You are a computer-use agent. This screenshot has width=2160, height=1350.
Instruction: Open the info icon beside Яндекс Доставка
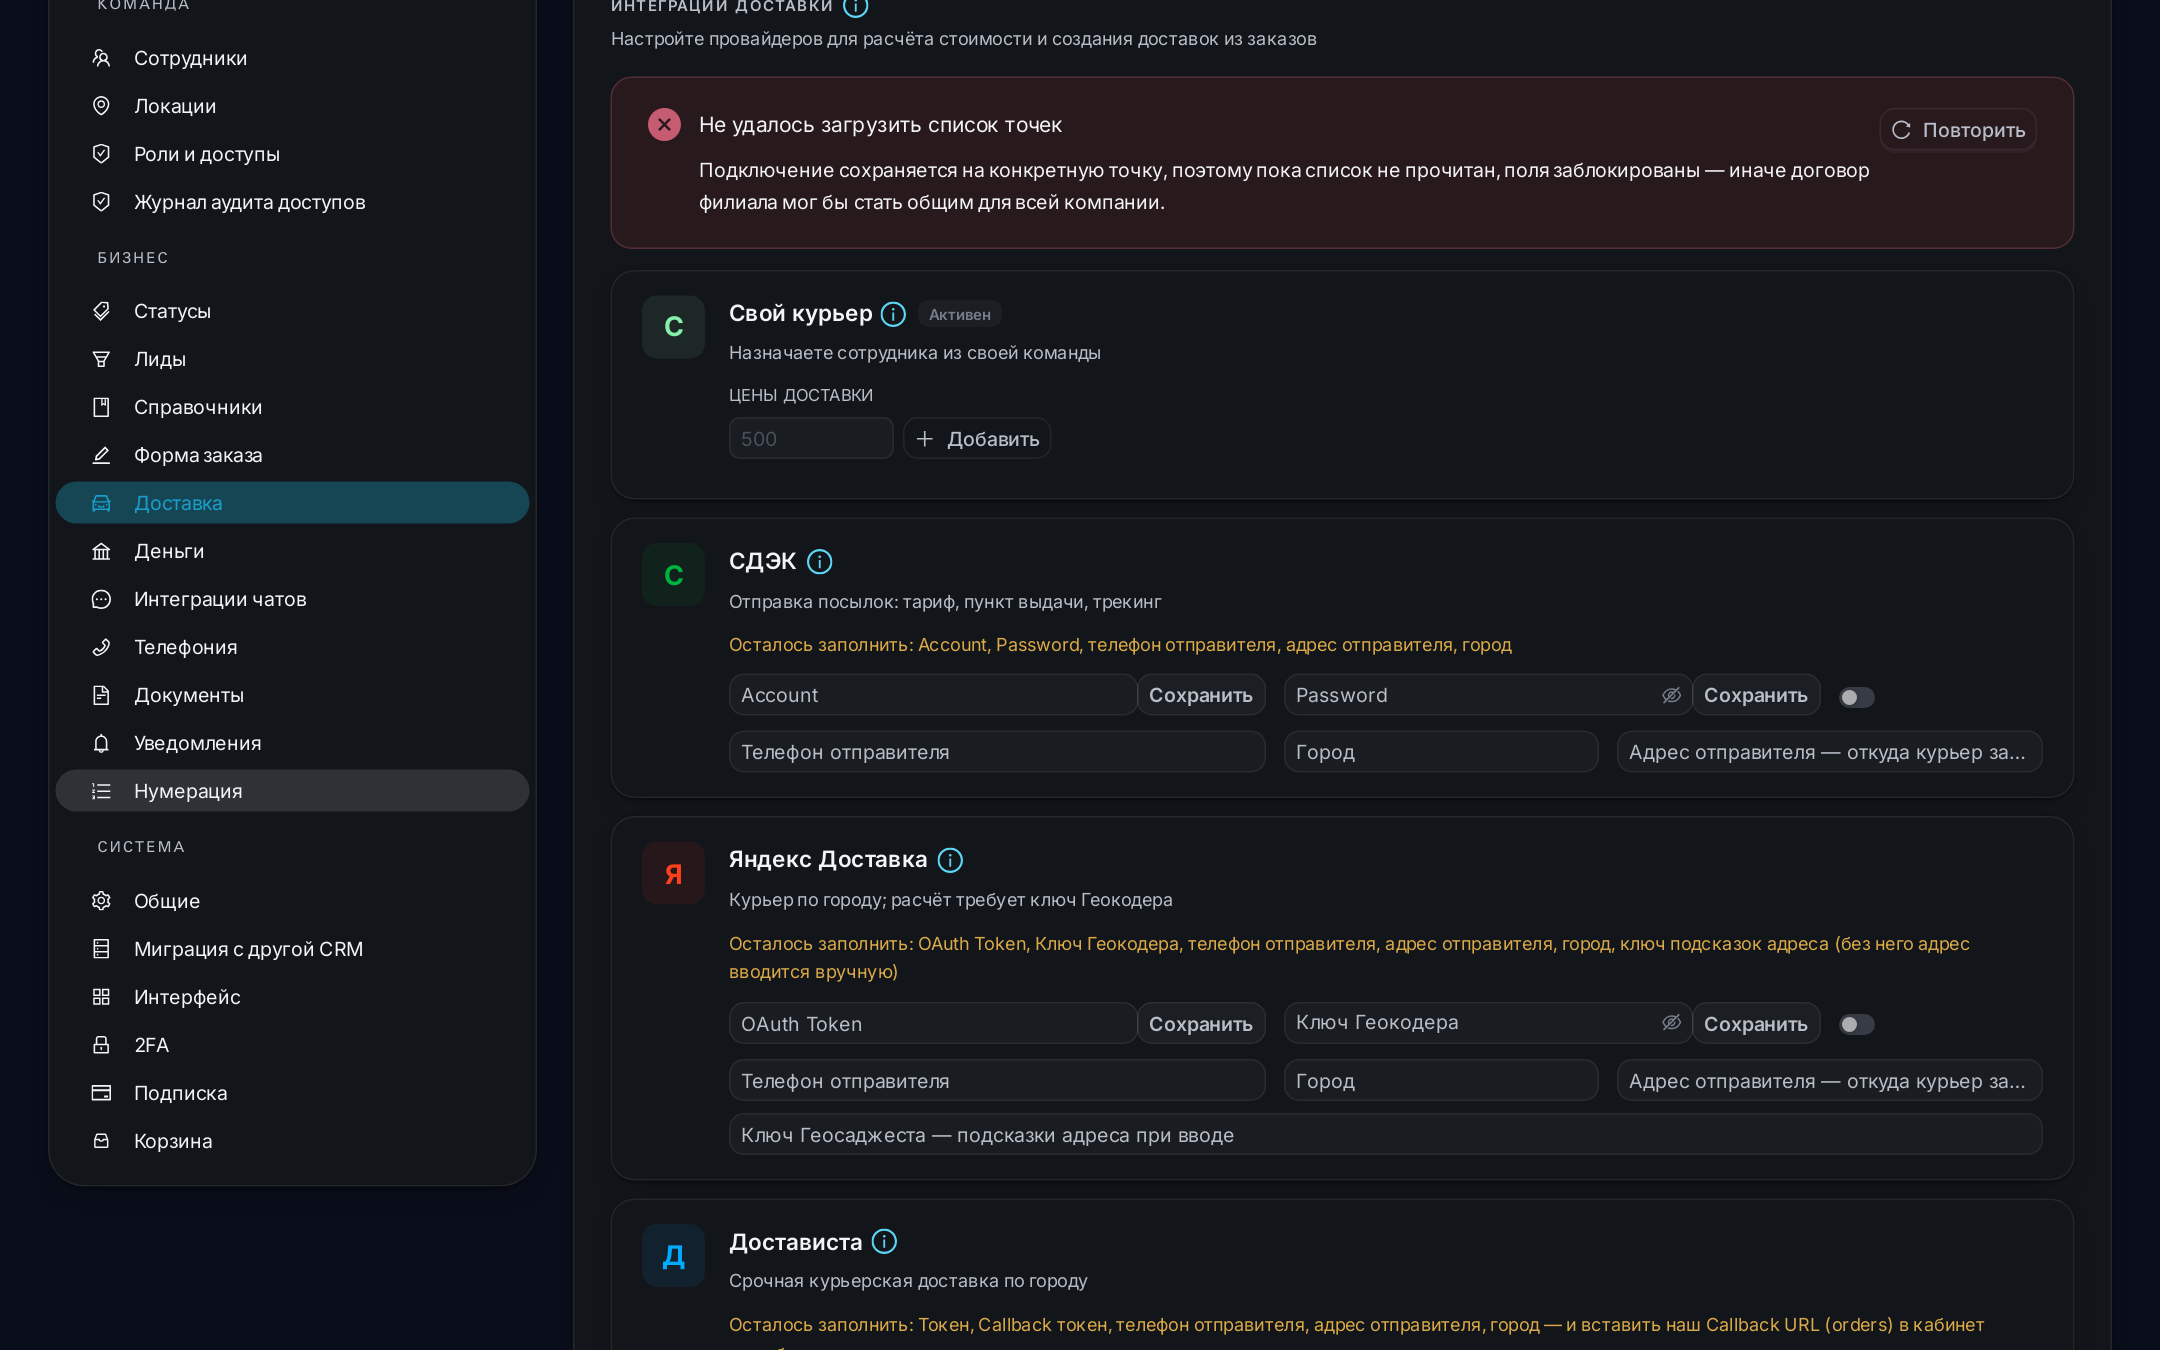tap(950, 860)
